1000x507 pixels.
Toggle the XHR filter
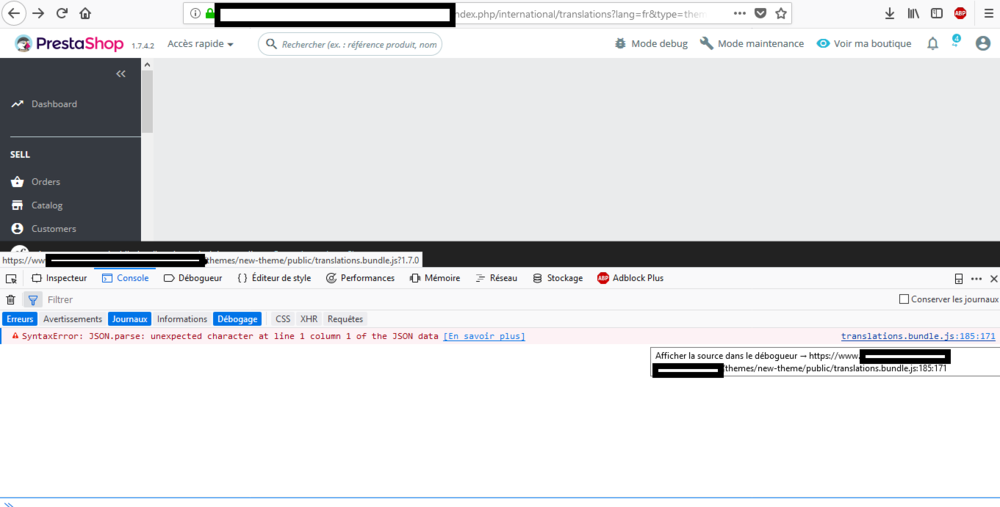(309, 319)
